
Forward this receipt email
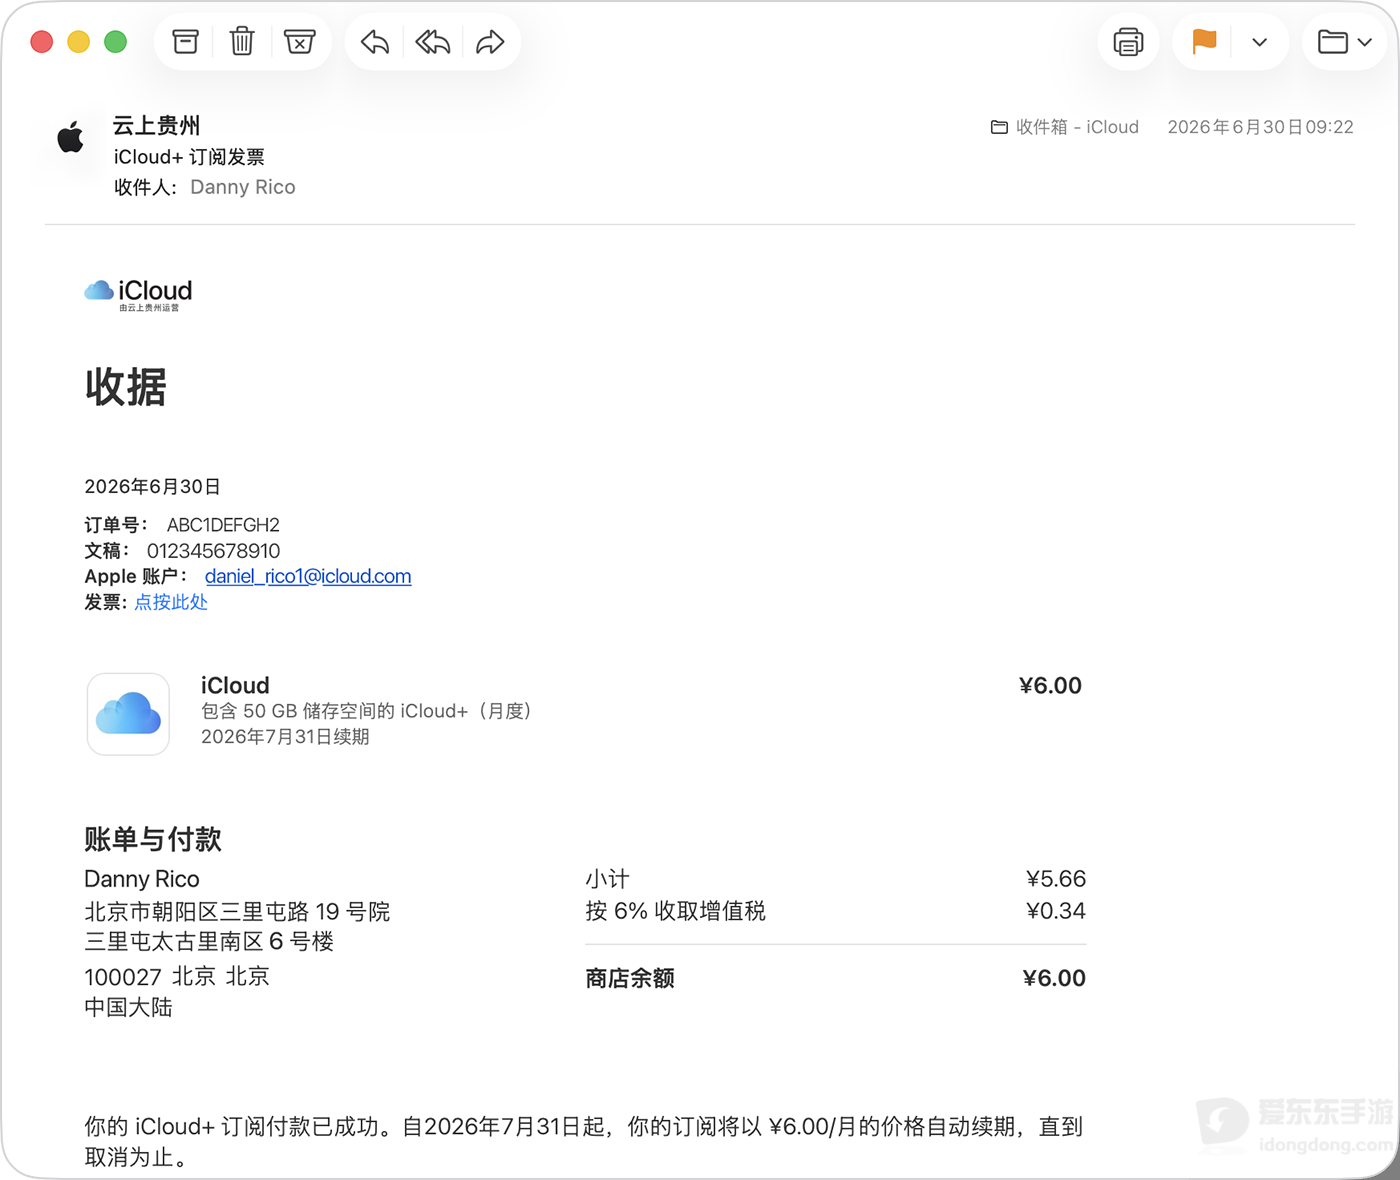(490, 42)
